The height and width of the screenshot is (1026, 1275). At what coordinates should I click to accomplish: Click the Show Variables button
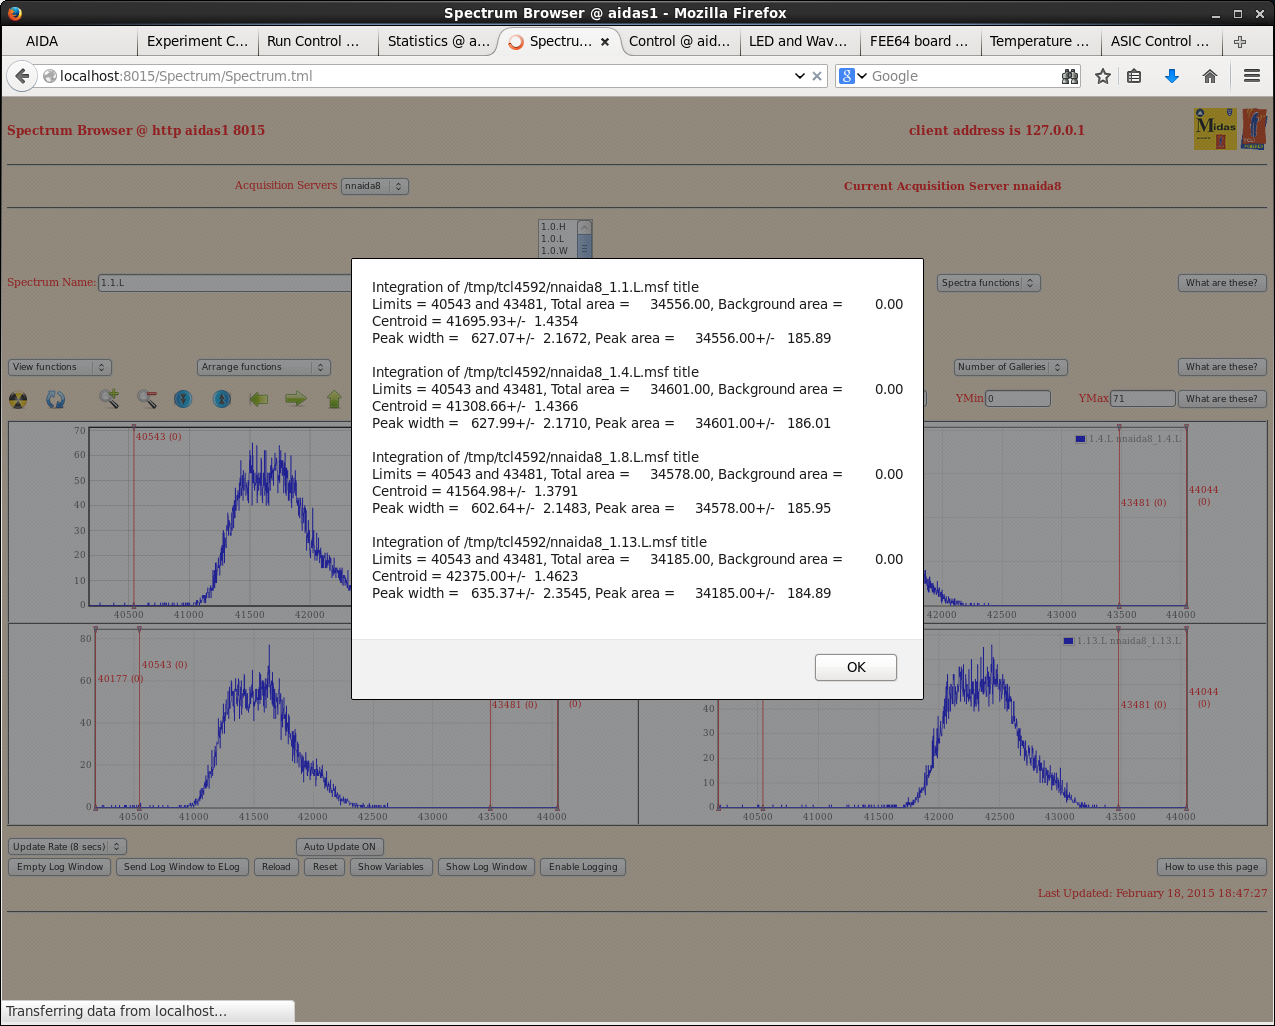pyautogui.click(x=391, y=867)
